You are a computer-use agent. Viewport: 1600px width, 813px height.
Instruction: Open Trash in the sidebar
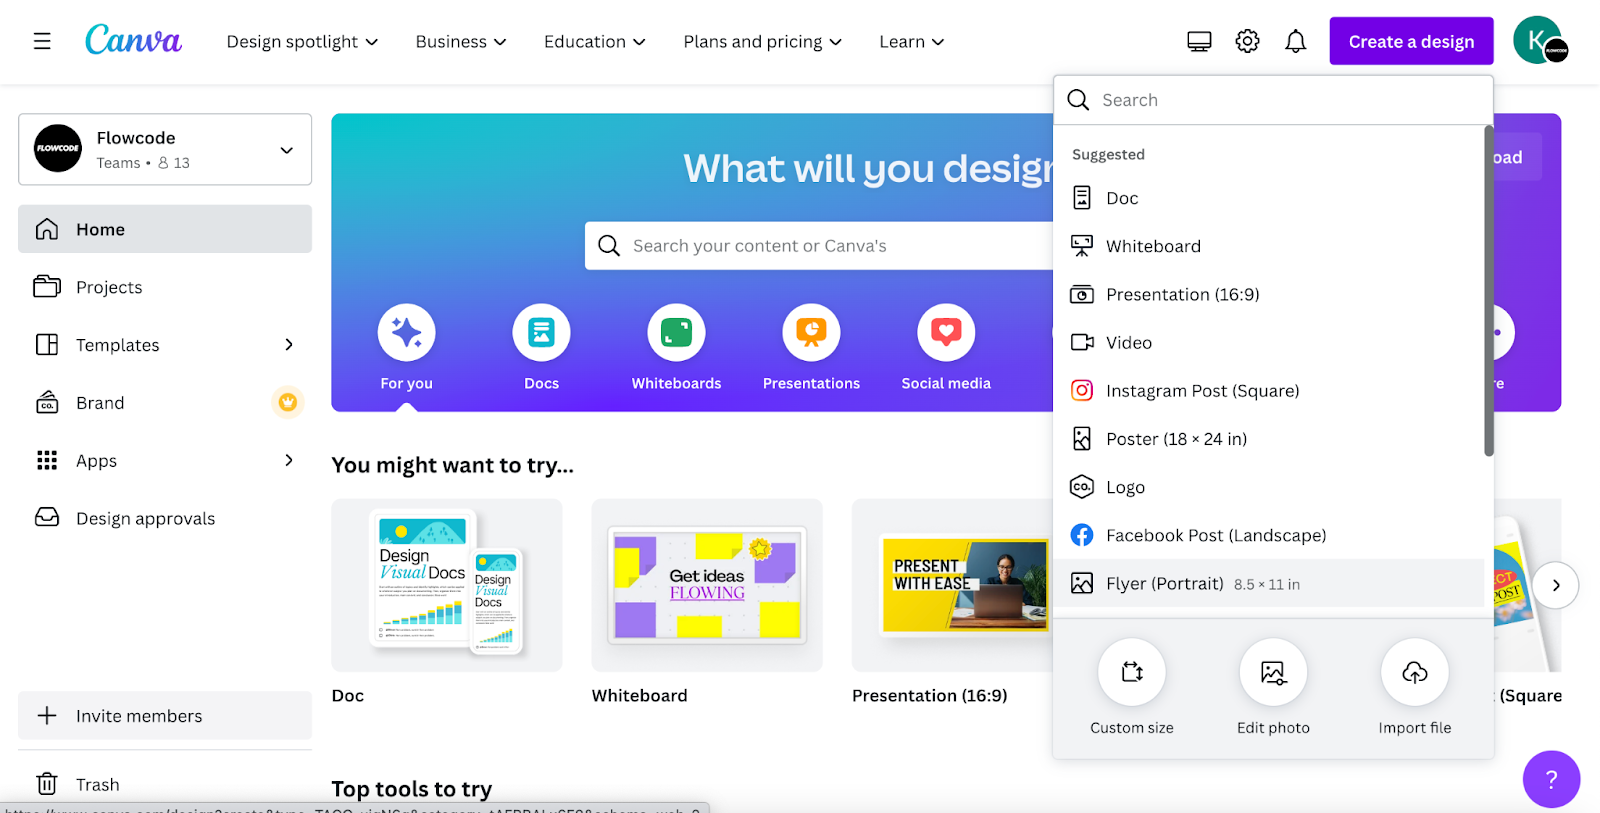tap(165, 784)
